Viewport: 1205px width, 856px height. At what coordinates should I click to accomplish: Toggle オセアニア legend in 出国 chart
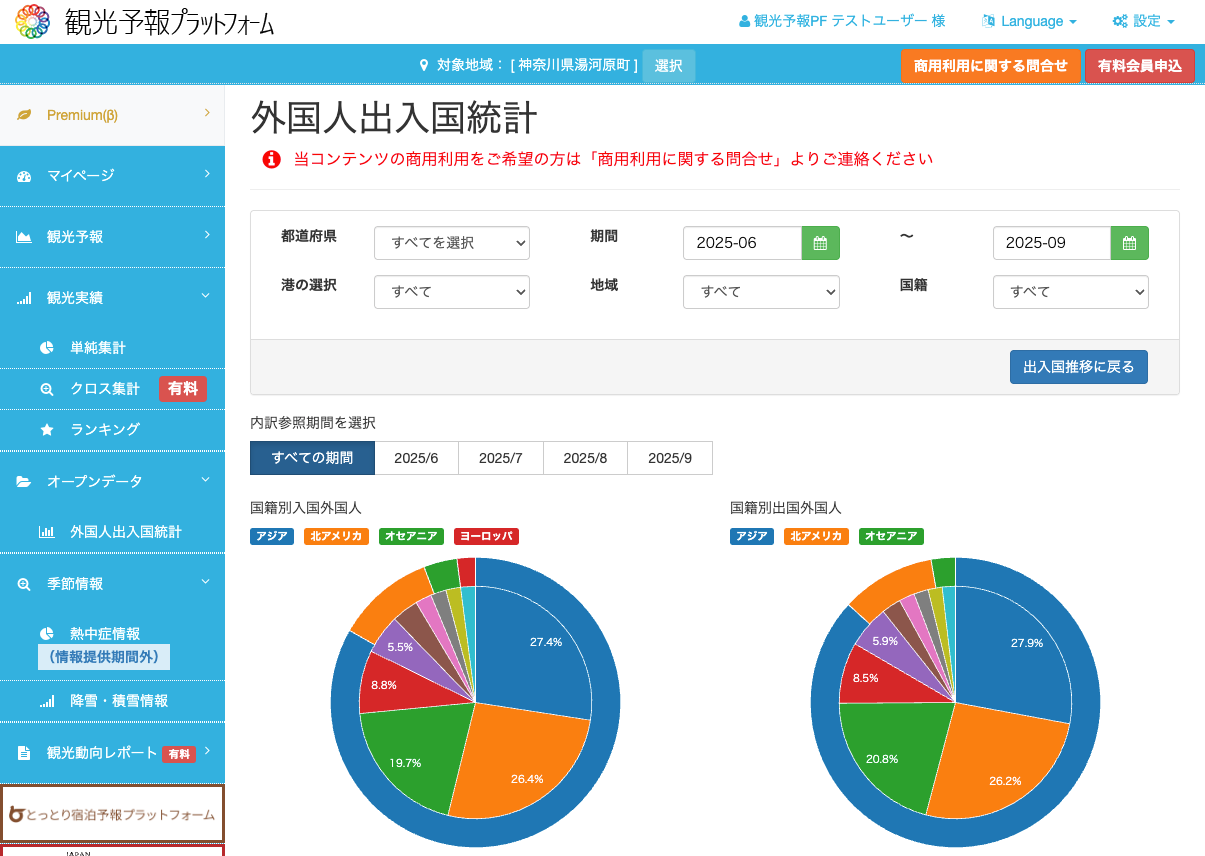(891, 536)
